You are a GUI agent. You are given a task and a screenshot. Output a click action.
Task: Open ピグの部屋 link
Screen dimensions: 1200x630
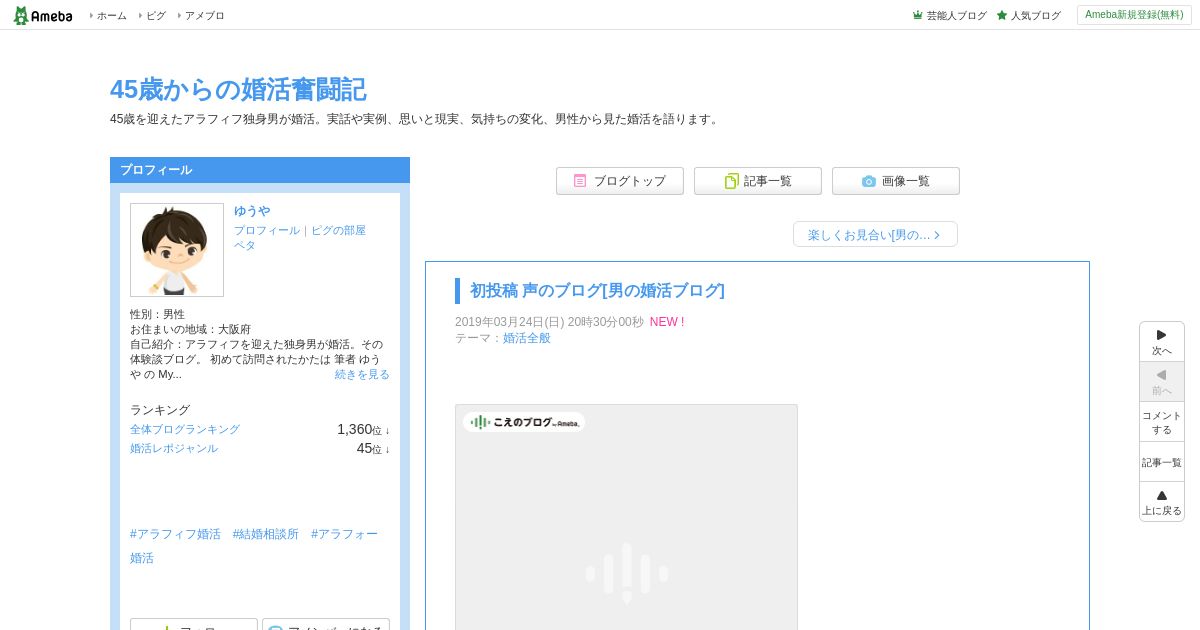pos(338,230)
